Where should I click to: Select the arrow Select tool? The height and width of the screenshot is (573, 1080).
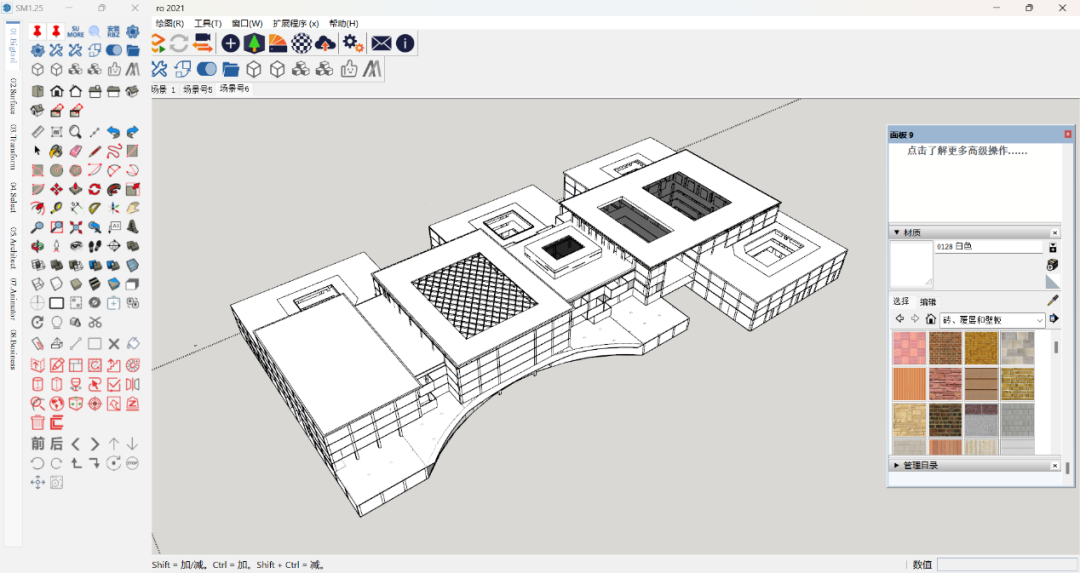[37, 151]
